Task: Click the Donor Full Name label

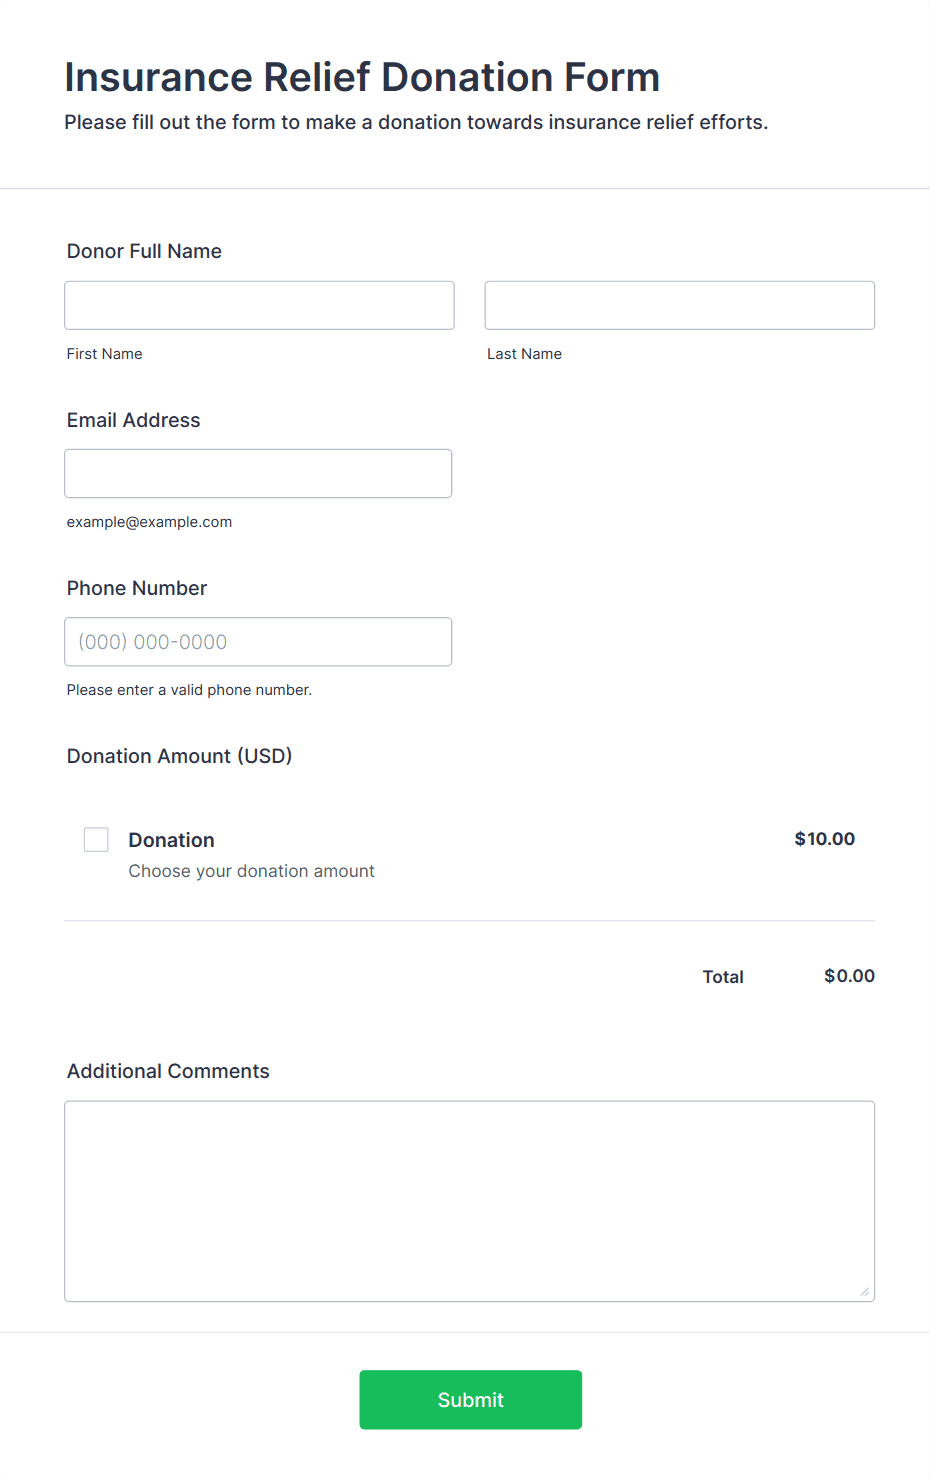Action: [144, 251]
